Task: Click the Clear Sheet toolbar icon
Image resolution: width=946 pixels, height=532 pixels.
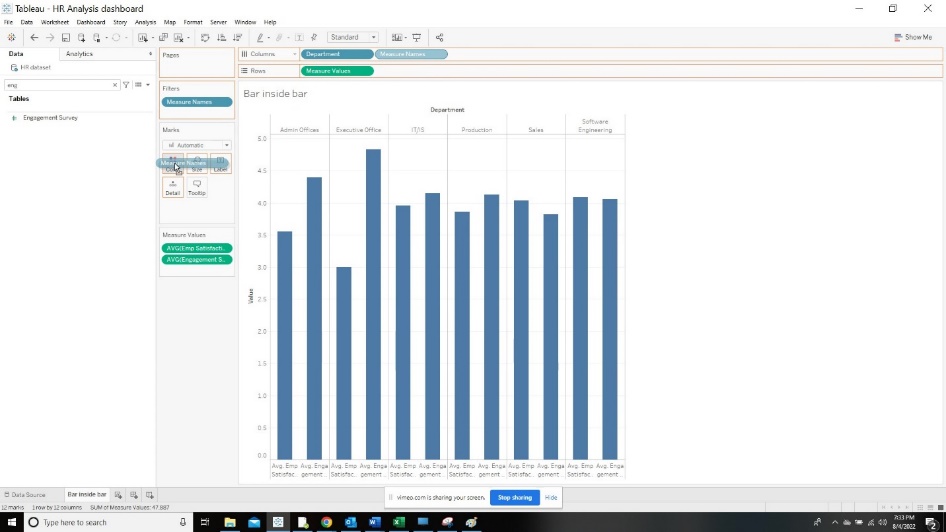Action: [x=179, y=37]
